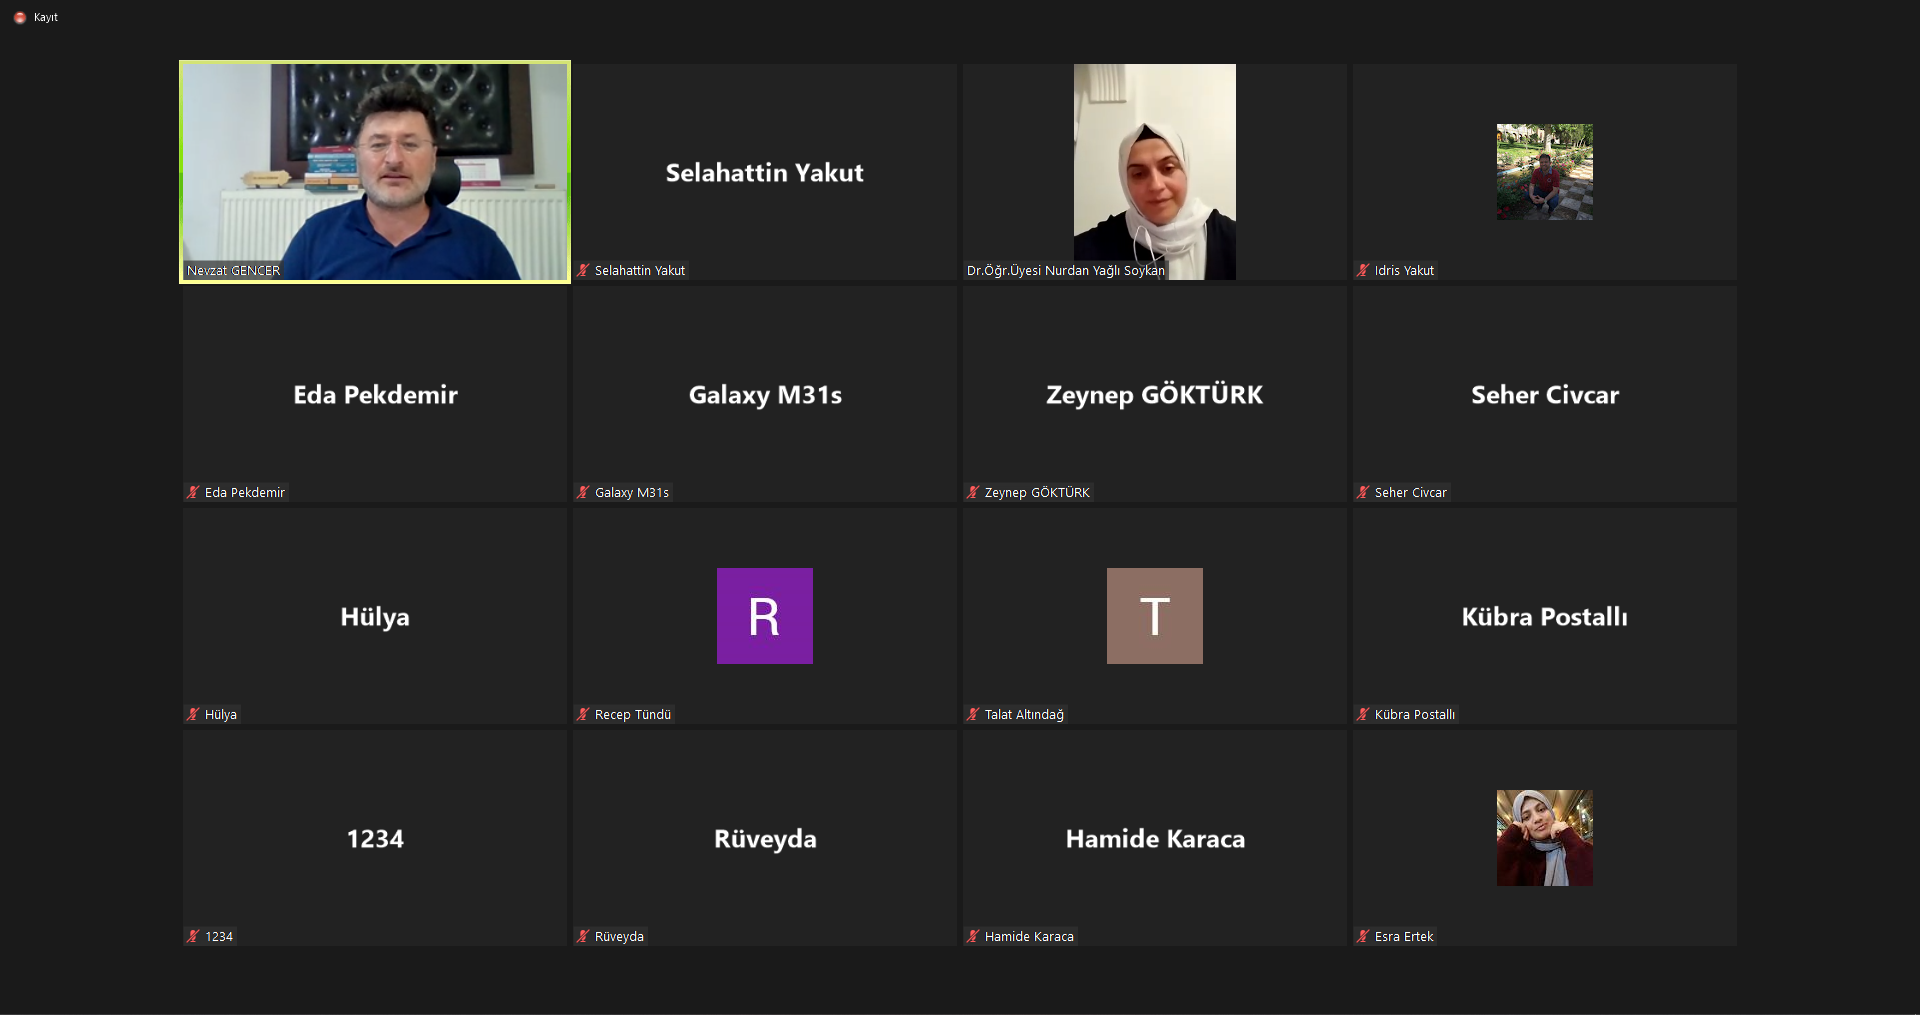Click the muted microphone icon beside Selahattin Yakut
Image resolution: width=1920 pixels, height=1015 pixels.
(583, 270)
